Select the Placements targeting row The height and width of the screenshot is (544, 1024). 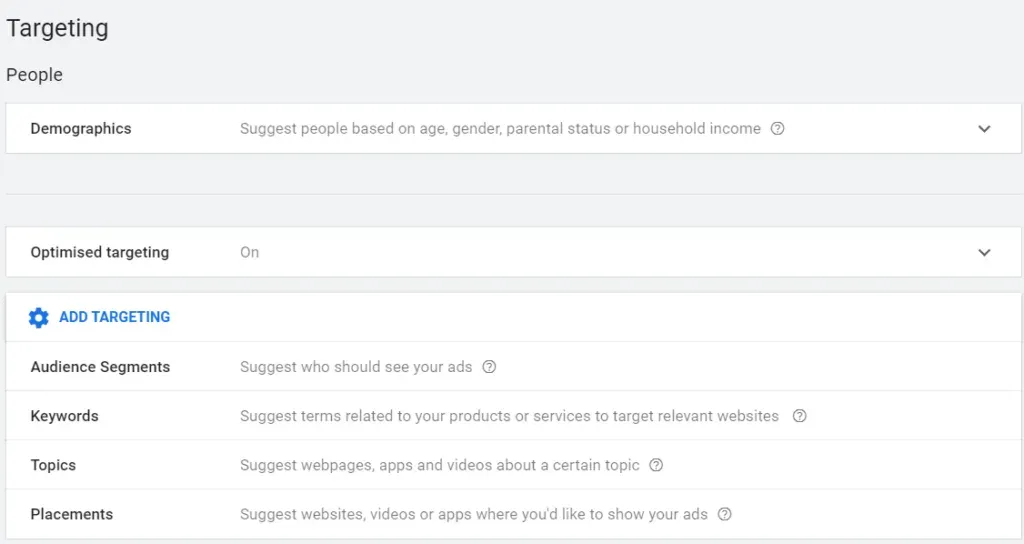pos(513,513)
